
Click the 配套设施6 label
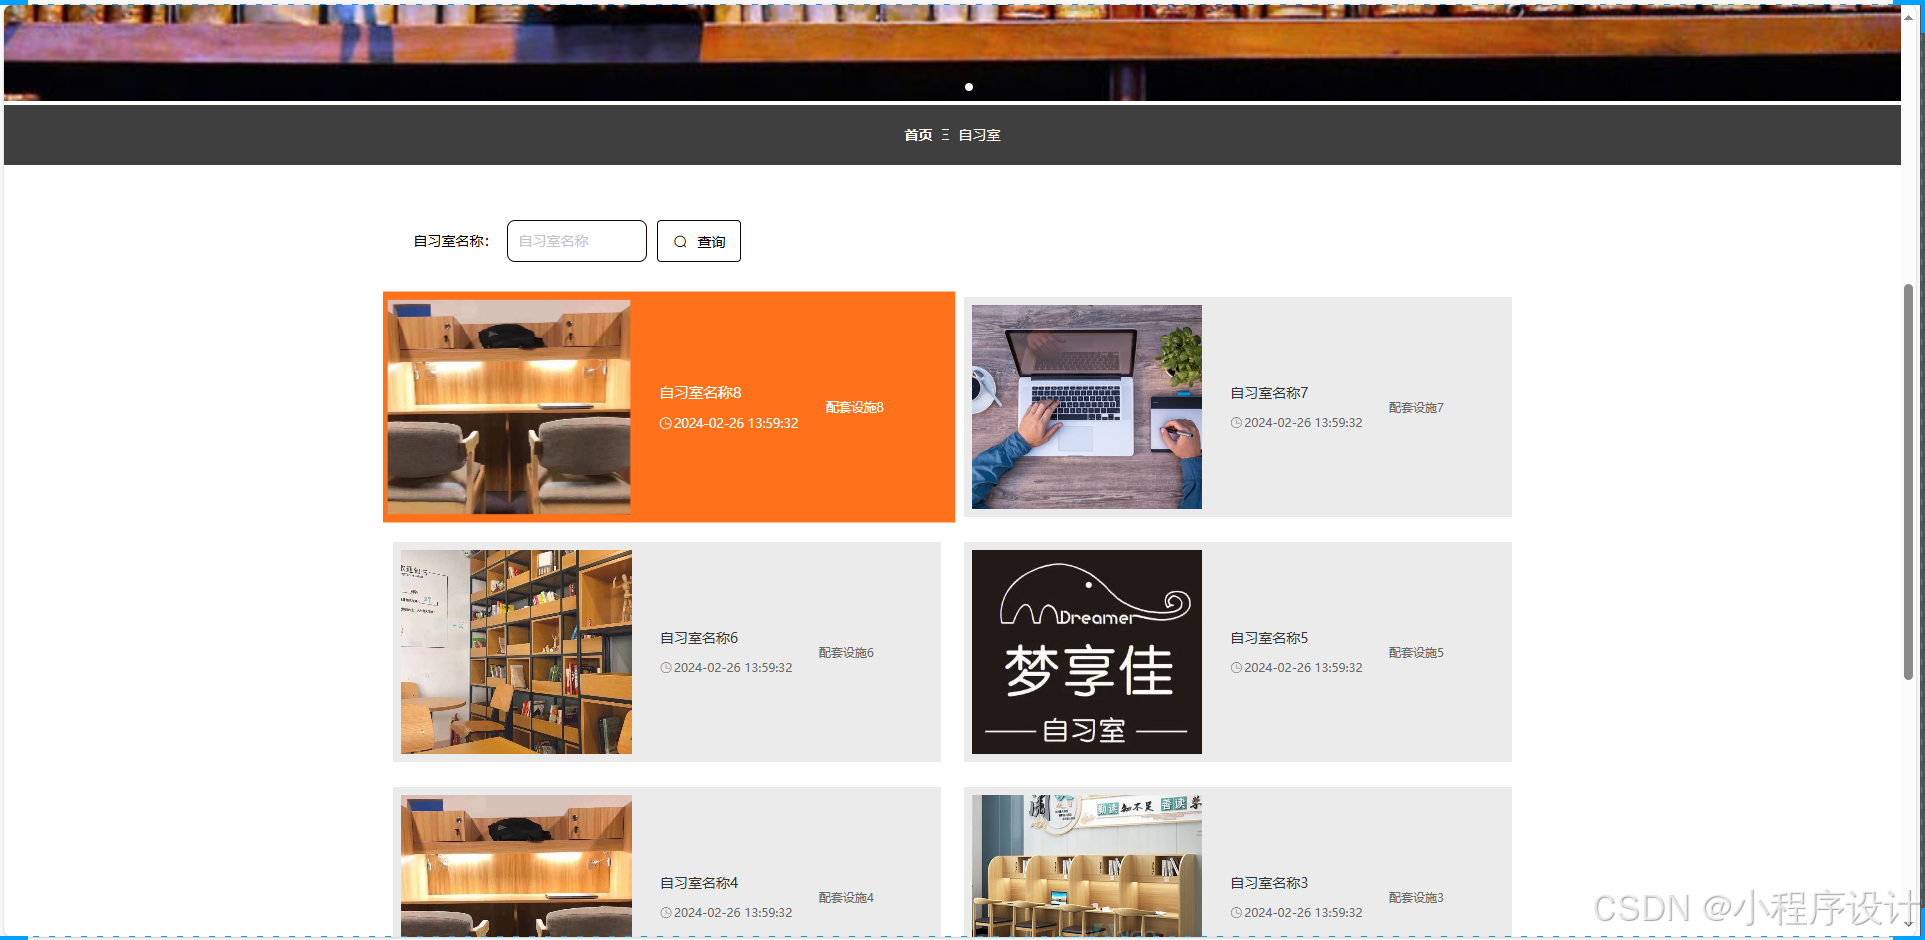pos(846,653)
